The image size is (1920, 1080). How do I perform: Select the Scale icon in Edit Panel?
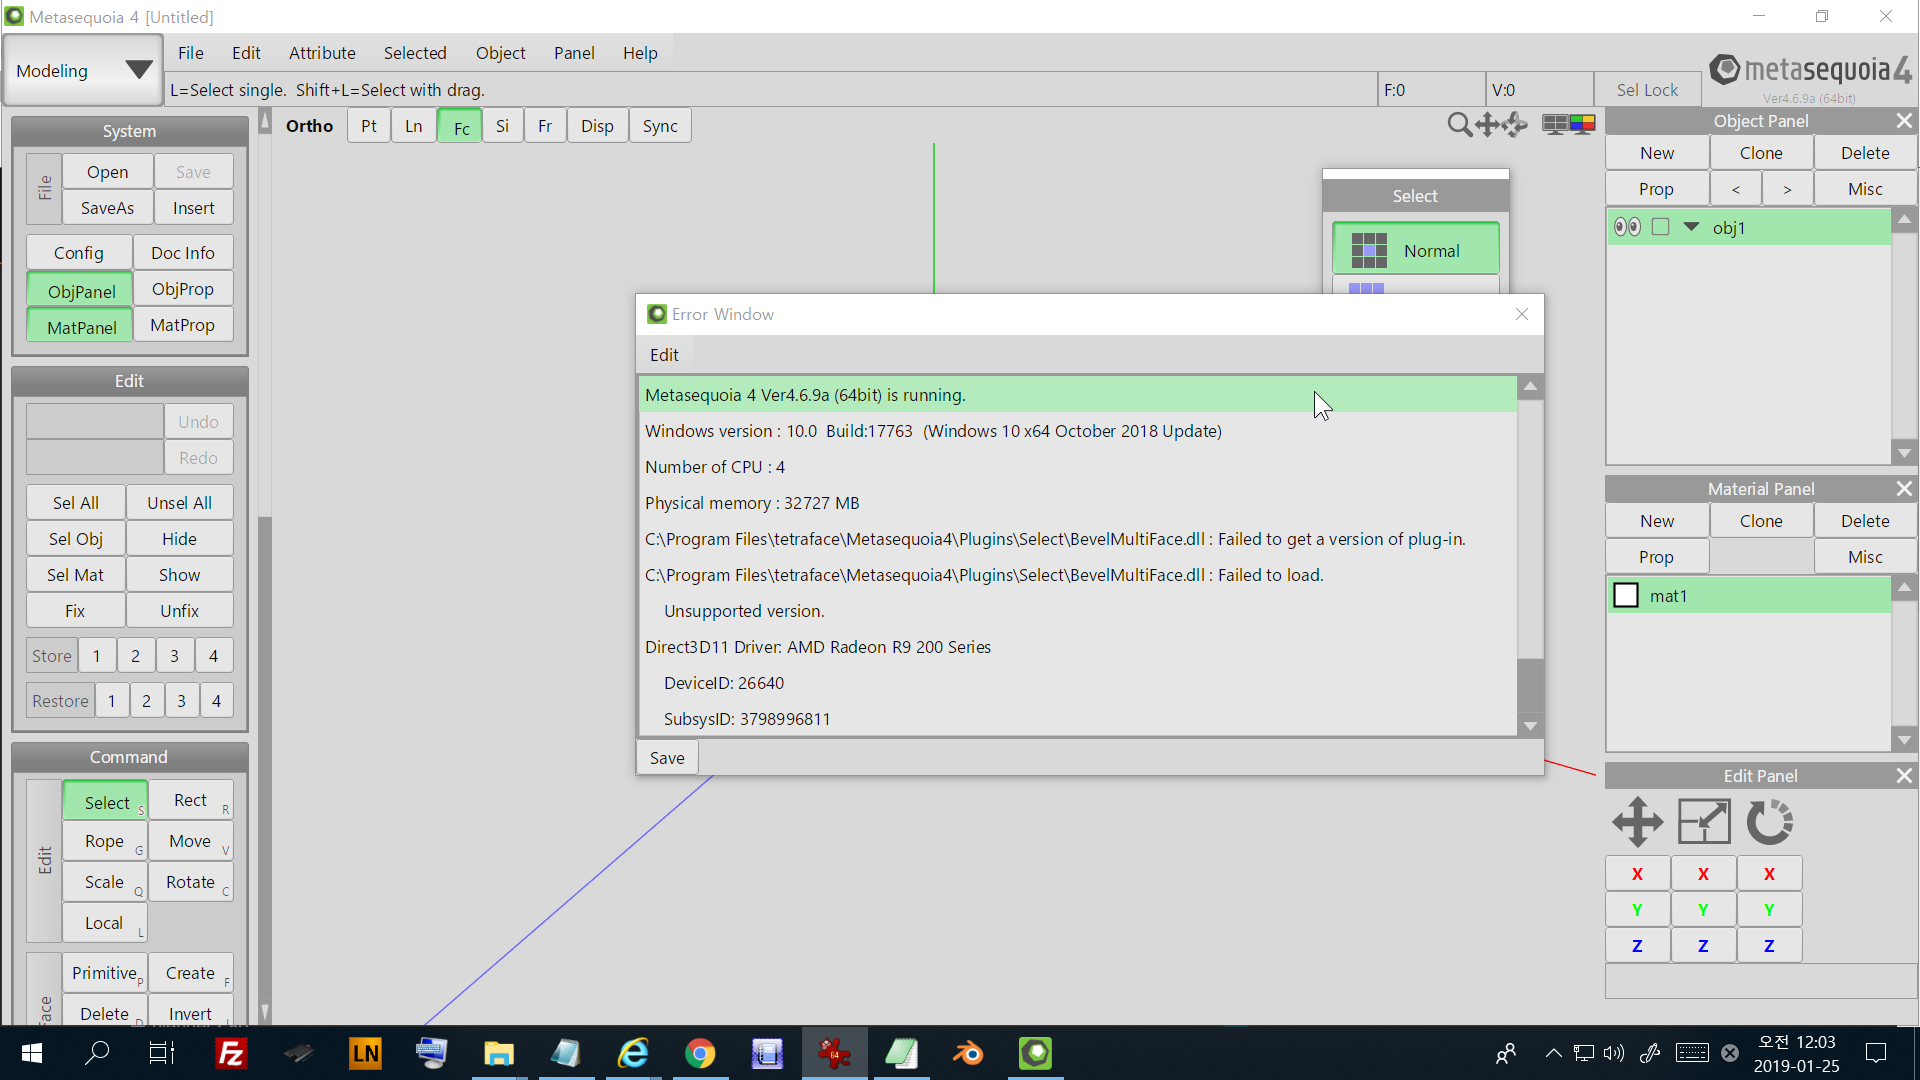click(x=1704, y=822)
